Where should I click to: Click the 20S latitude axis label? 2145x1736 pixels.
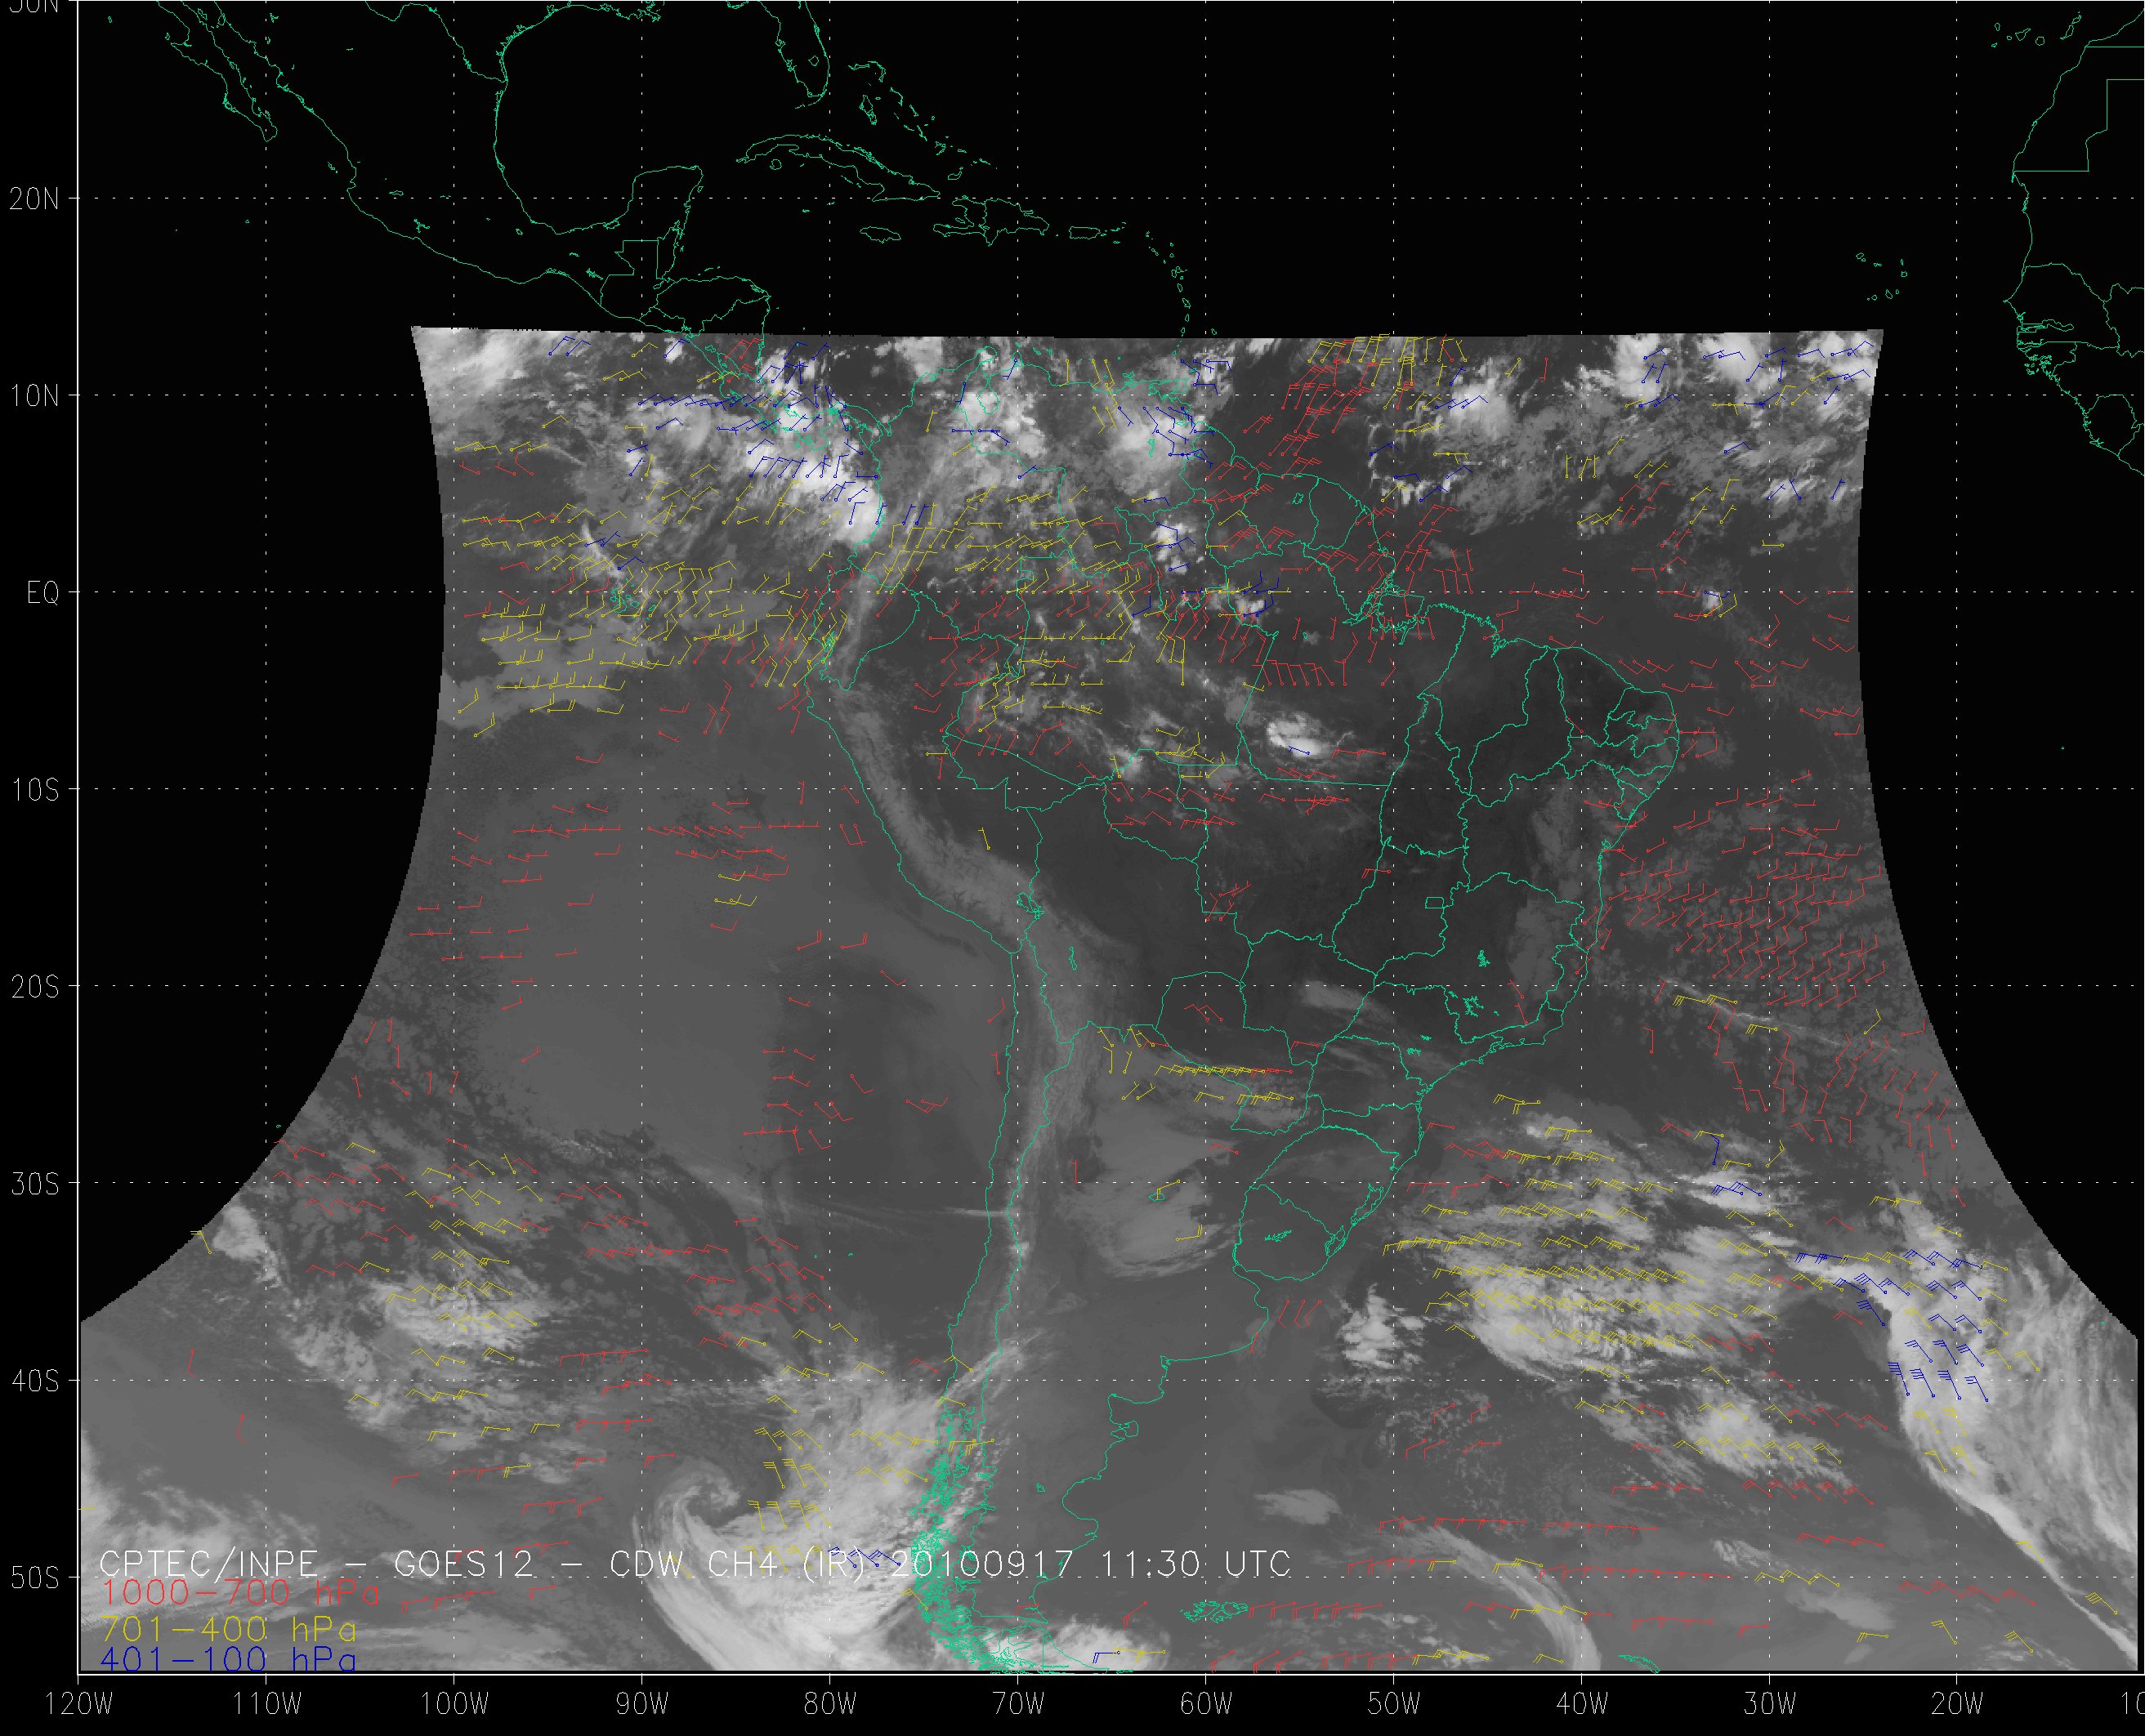[34, 987]
